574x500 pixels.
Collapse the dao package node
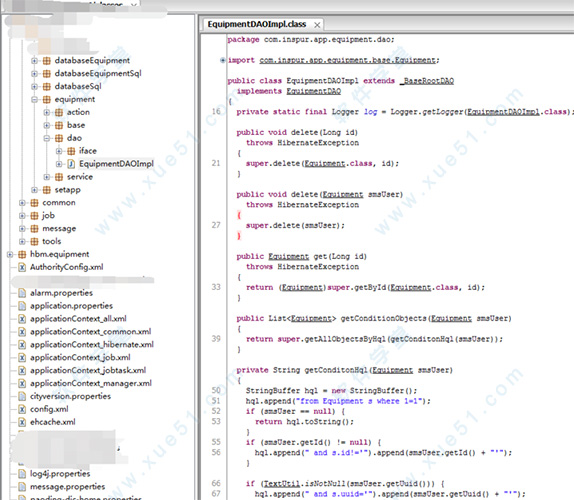tap(46, 138)
